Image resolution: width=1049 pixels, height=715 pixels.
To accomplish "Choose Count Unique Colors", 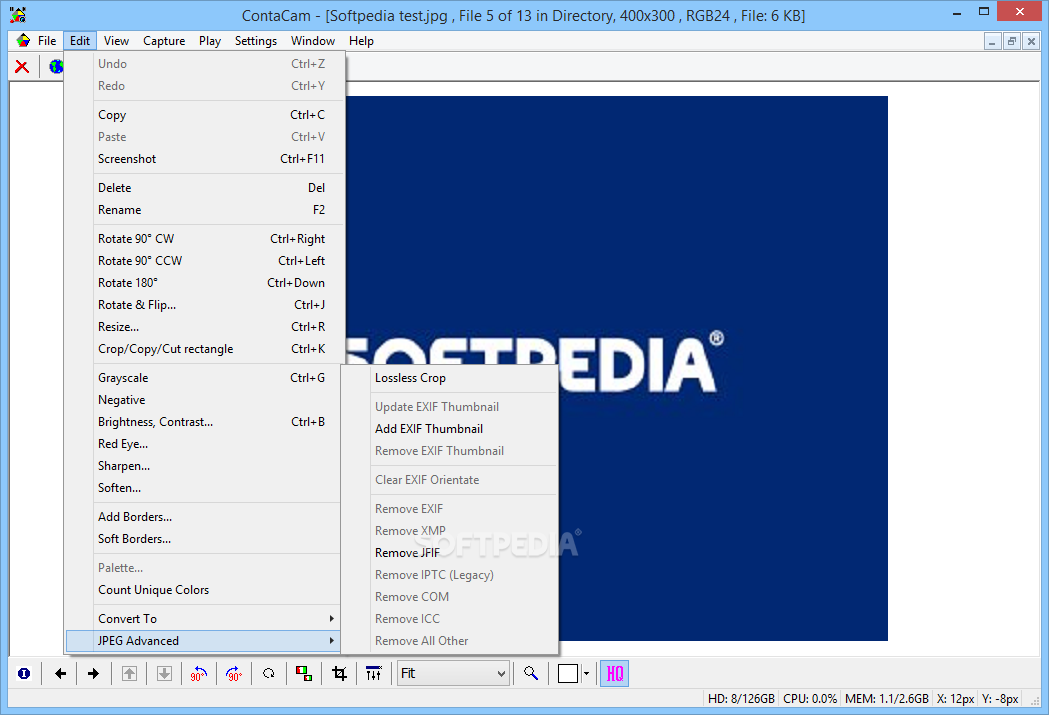I will (203, 590).
